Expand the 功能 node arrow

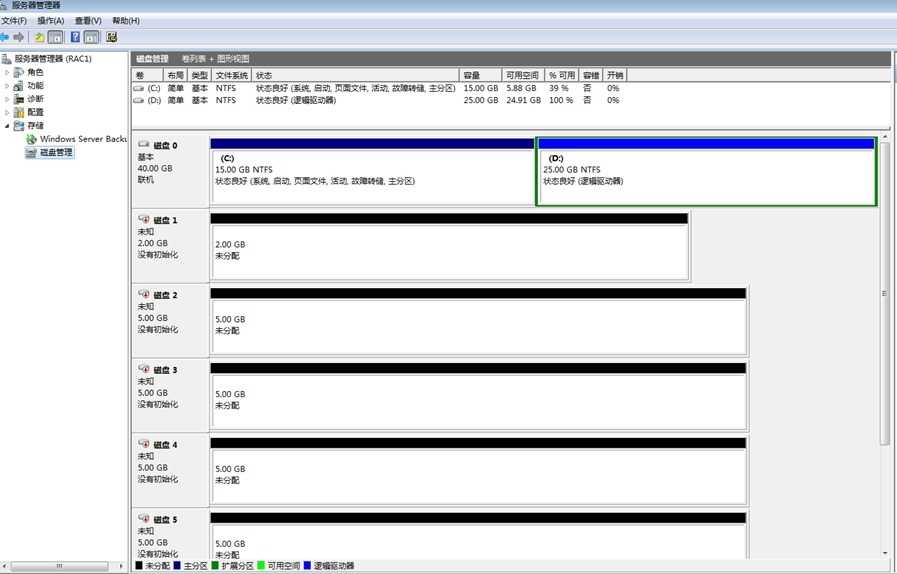point(7,86)
